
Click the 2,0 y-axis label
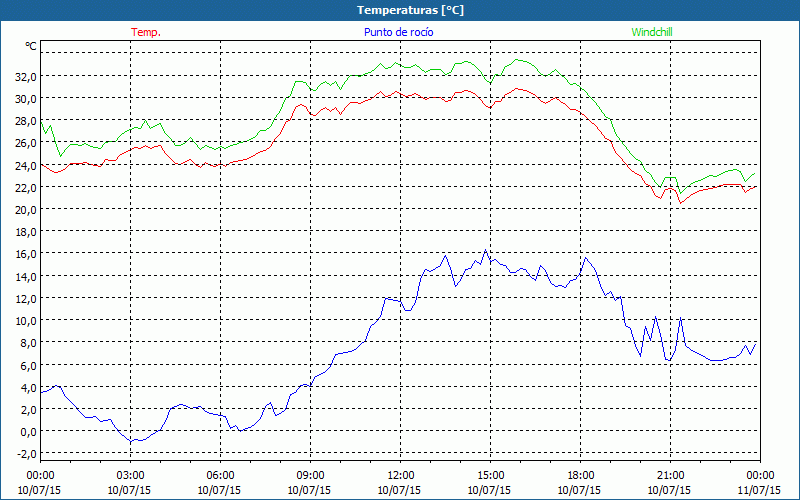(28, 409)
